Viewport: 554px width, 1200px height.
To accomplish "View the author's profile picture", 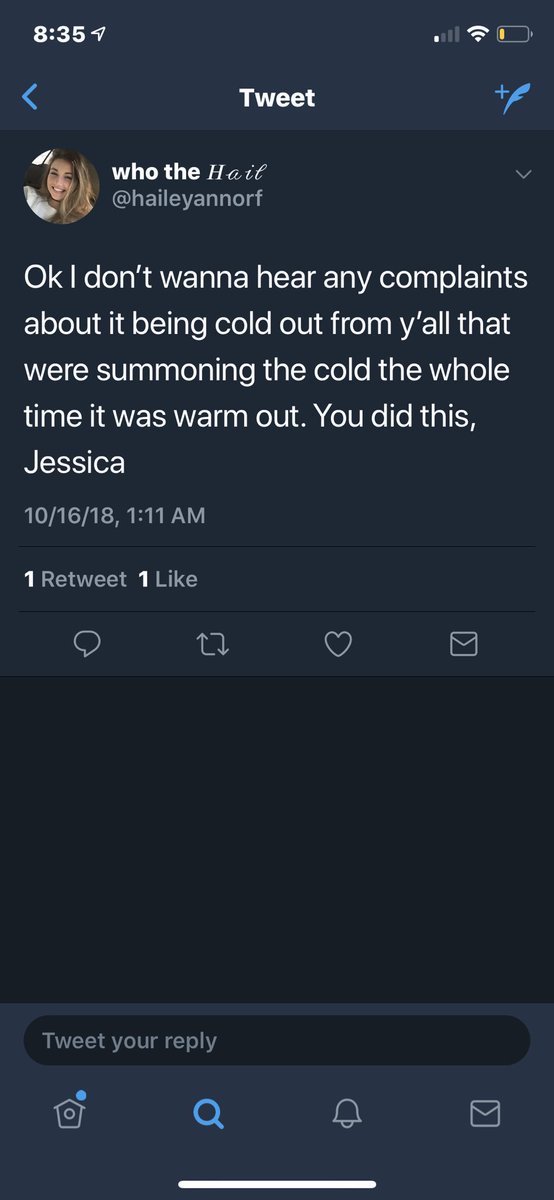I will tap(62, 186).
